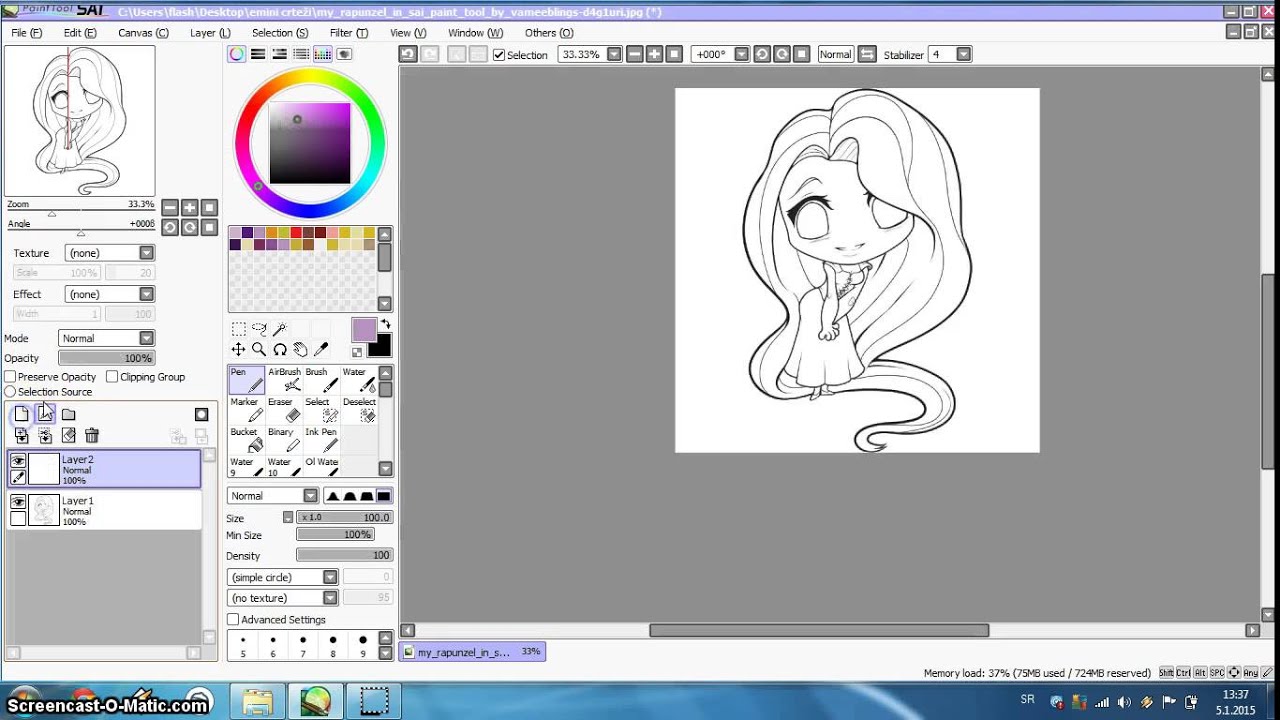Activate the move layer tool
1280x720 pixels.
[238, 349]
